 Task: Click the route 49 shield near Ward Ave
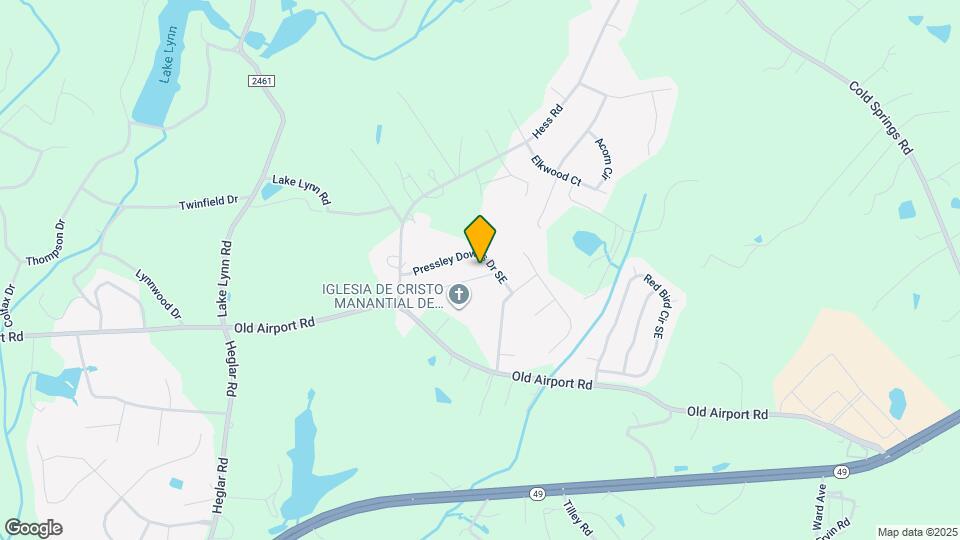point(841,471)
